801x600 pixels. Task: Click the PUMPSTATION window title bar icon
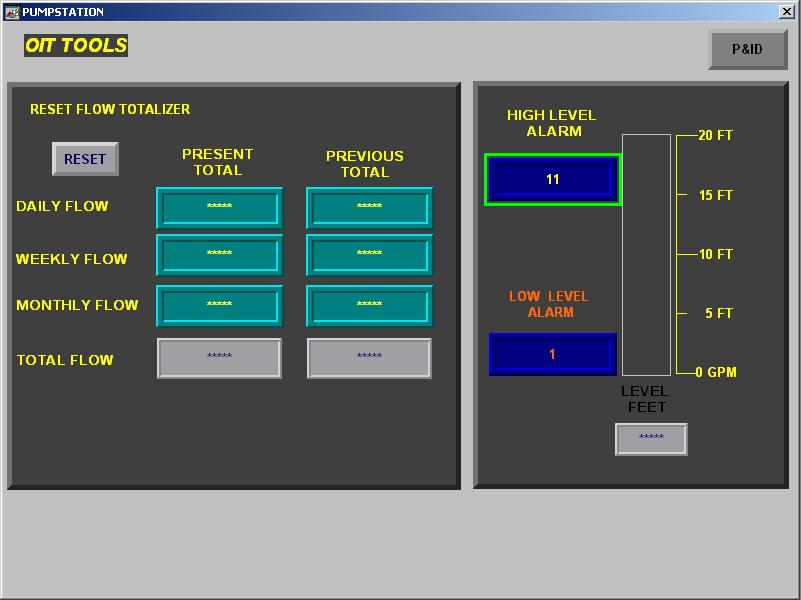click(12, 12)
